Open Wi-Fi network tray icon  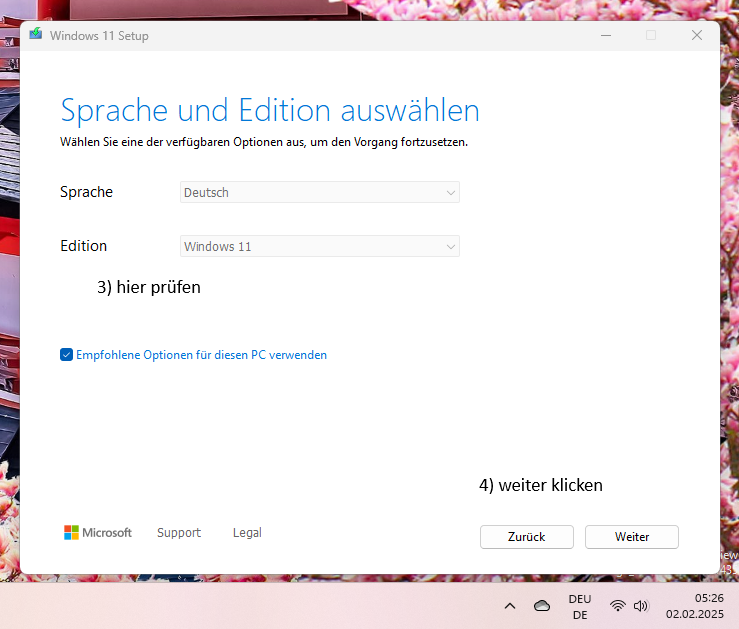pyautogui.click(x=617, y=605)
